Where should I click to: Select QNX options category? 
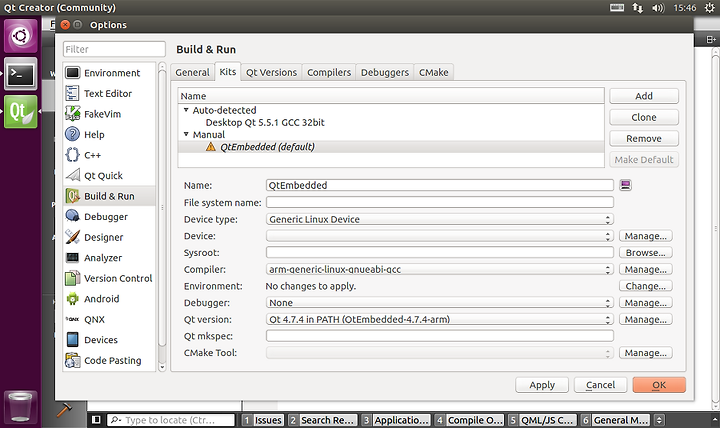(x=109, y=319)
